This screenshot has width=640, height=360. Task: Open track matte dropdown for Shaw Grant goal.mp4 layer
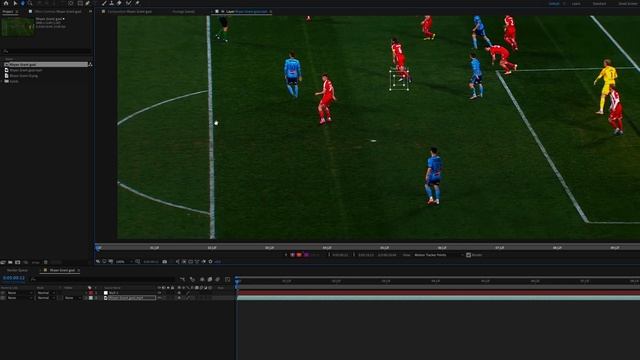pos(73,298)
